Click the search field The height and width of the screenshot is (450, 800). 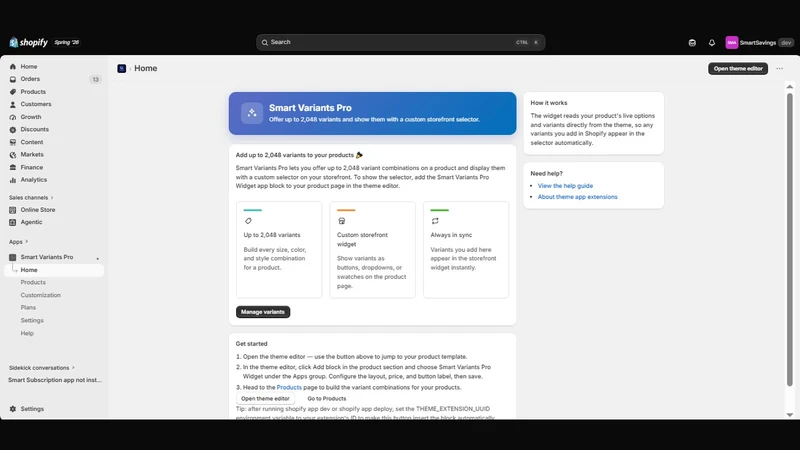pyautogui.click(x=401, y=42)
